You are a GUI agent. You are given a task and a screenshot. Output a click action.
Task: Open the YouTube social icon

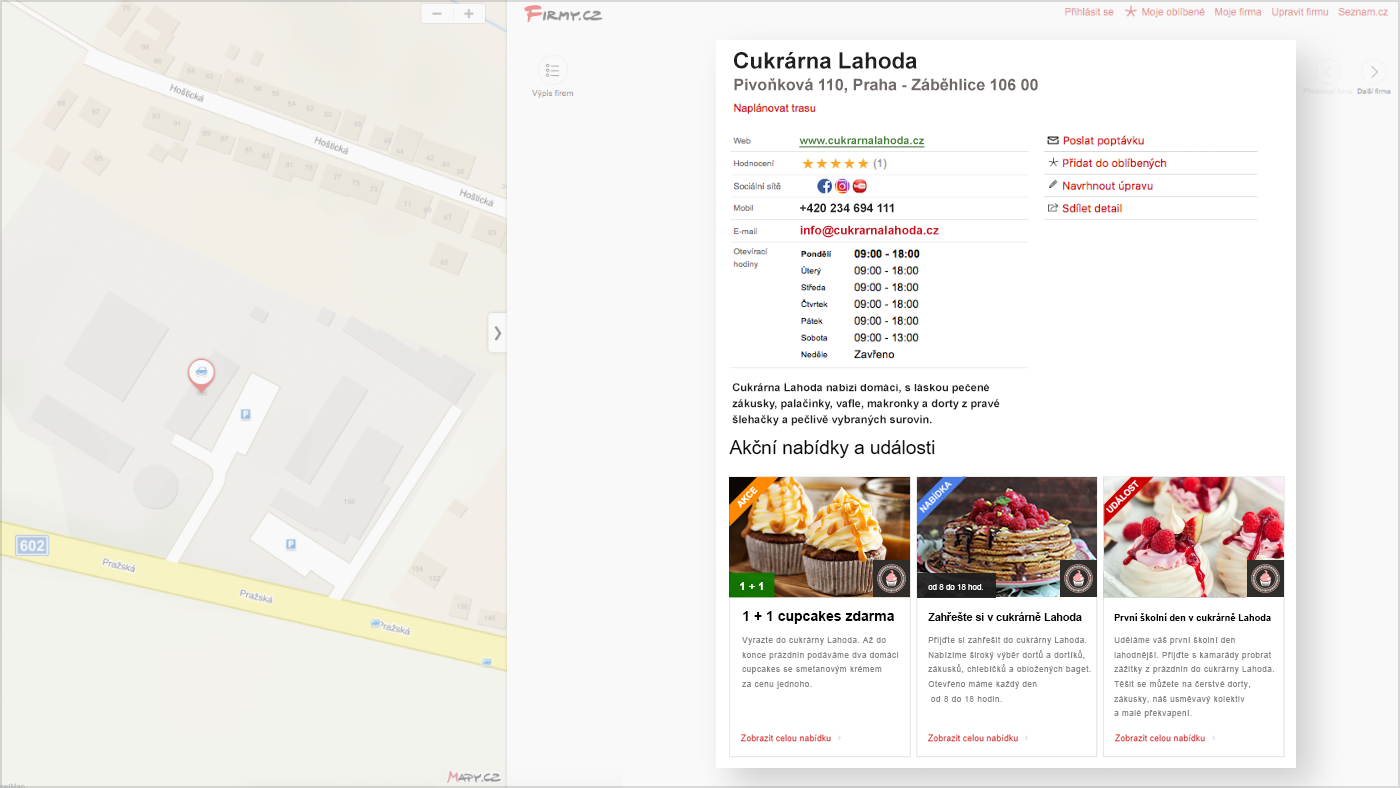(859, 186)
